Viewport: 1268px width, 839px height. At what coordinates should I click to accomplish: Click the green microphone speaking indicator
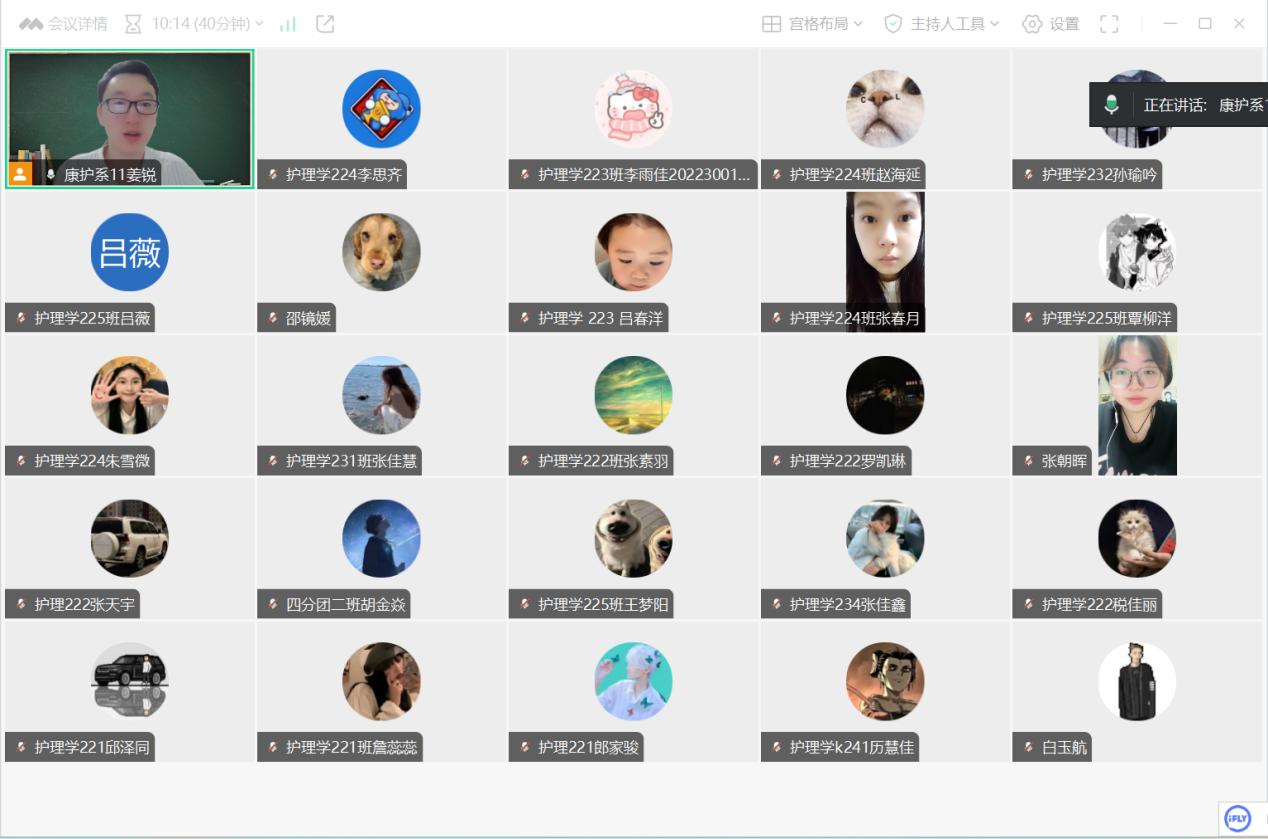coord(1111,105)
